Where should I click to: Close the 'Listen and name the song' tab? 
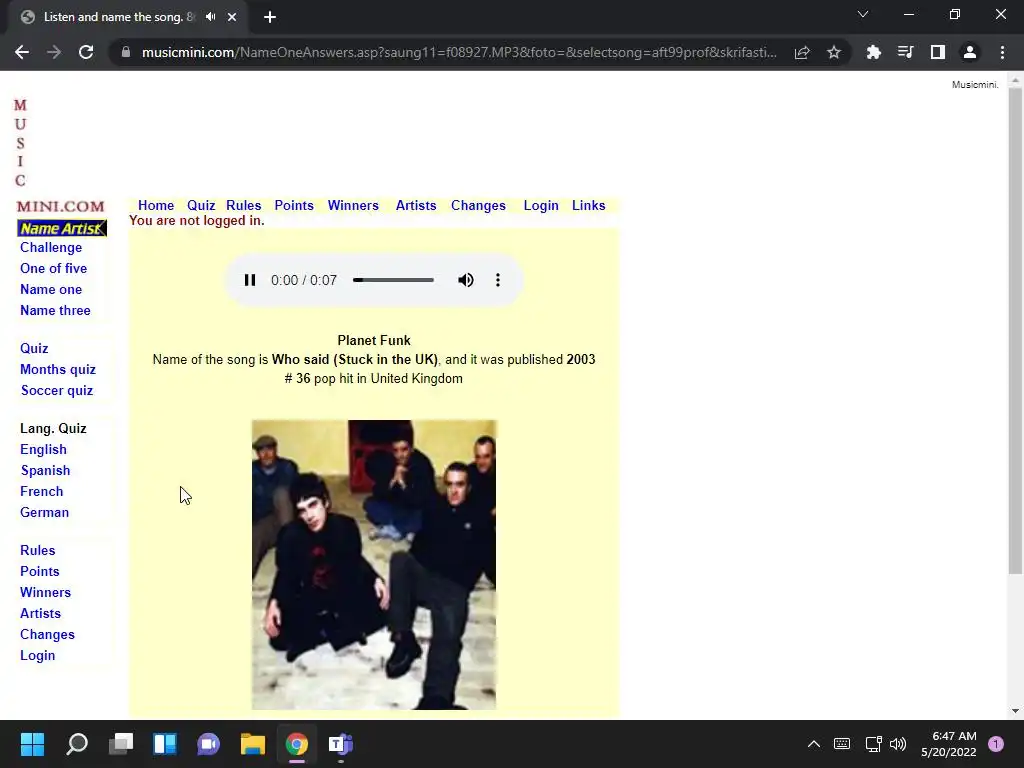pos(232,17)
